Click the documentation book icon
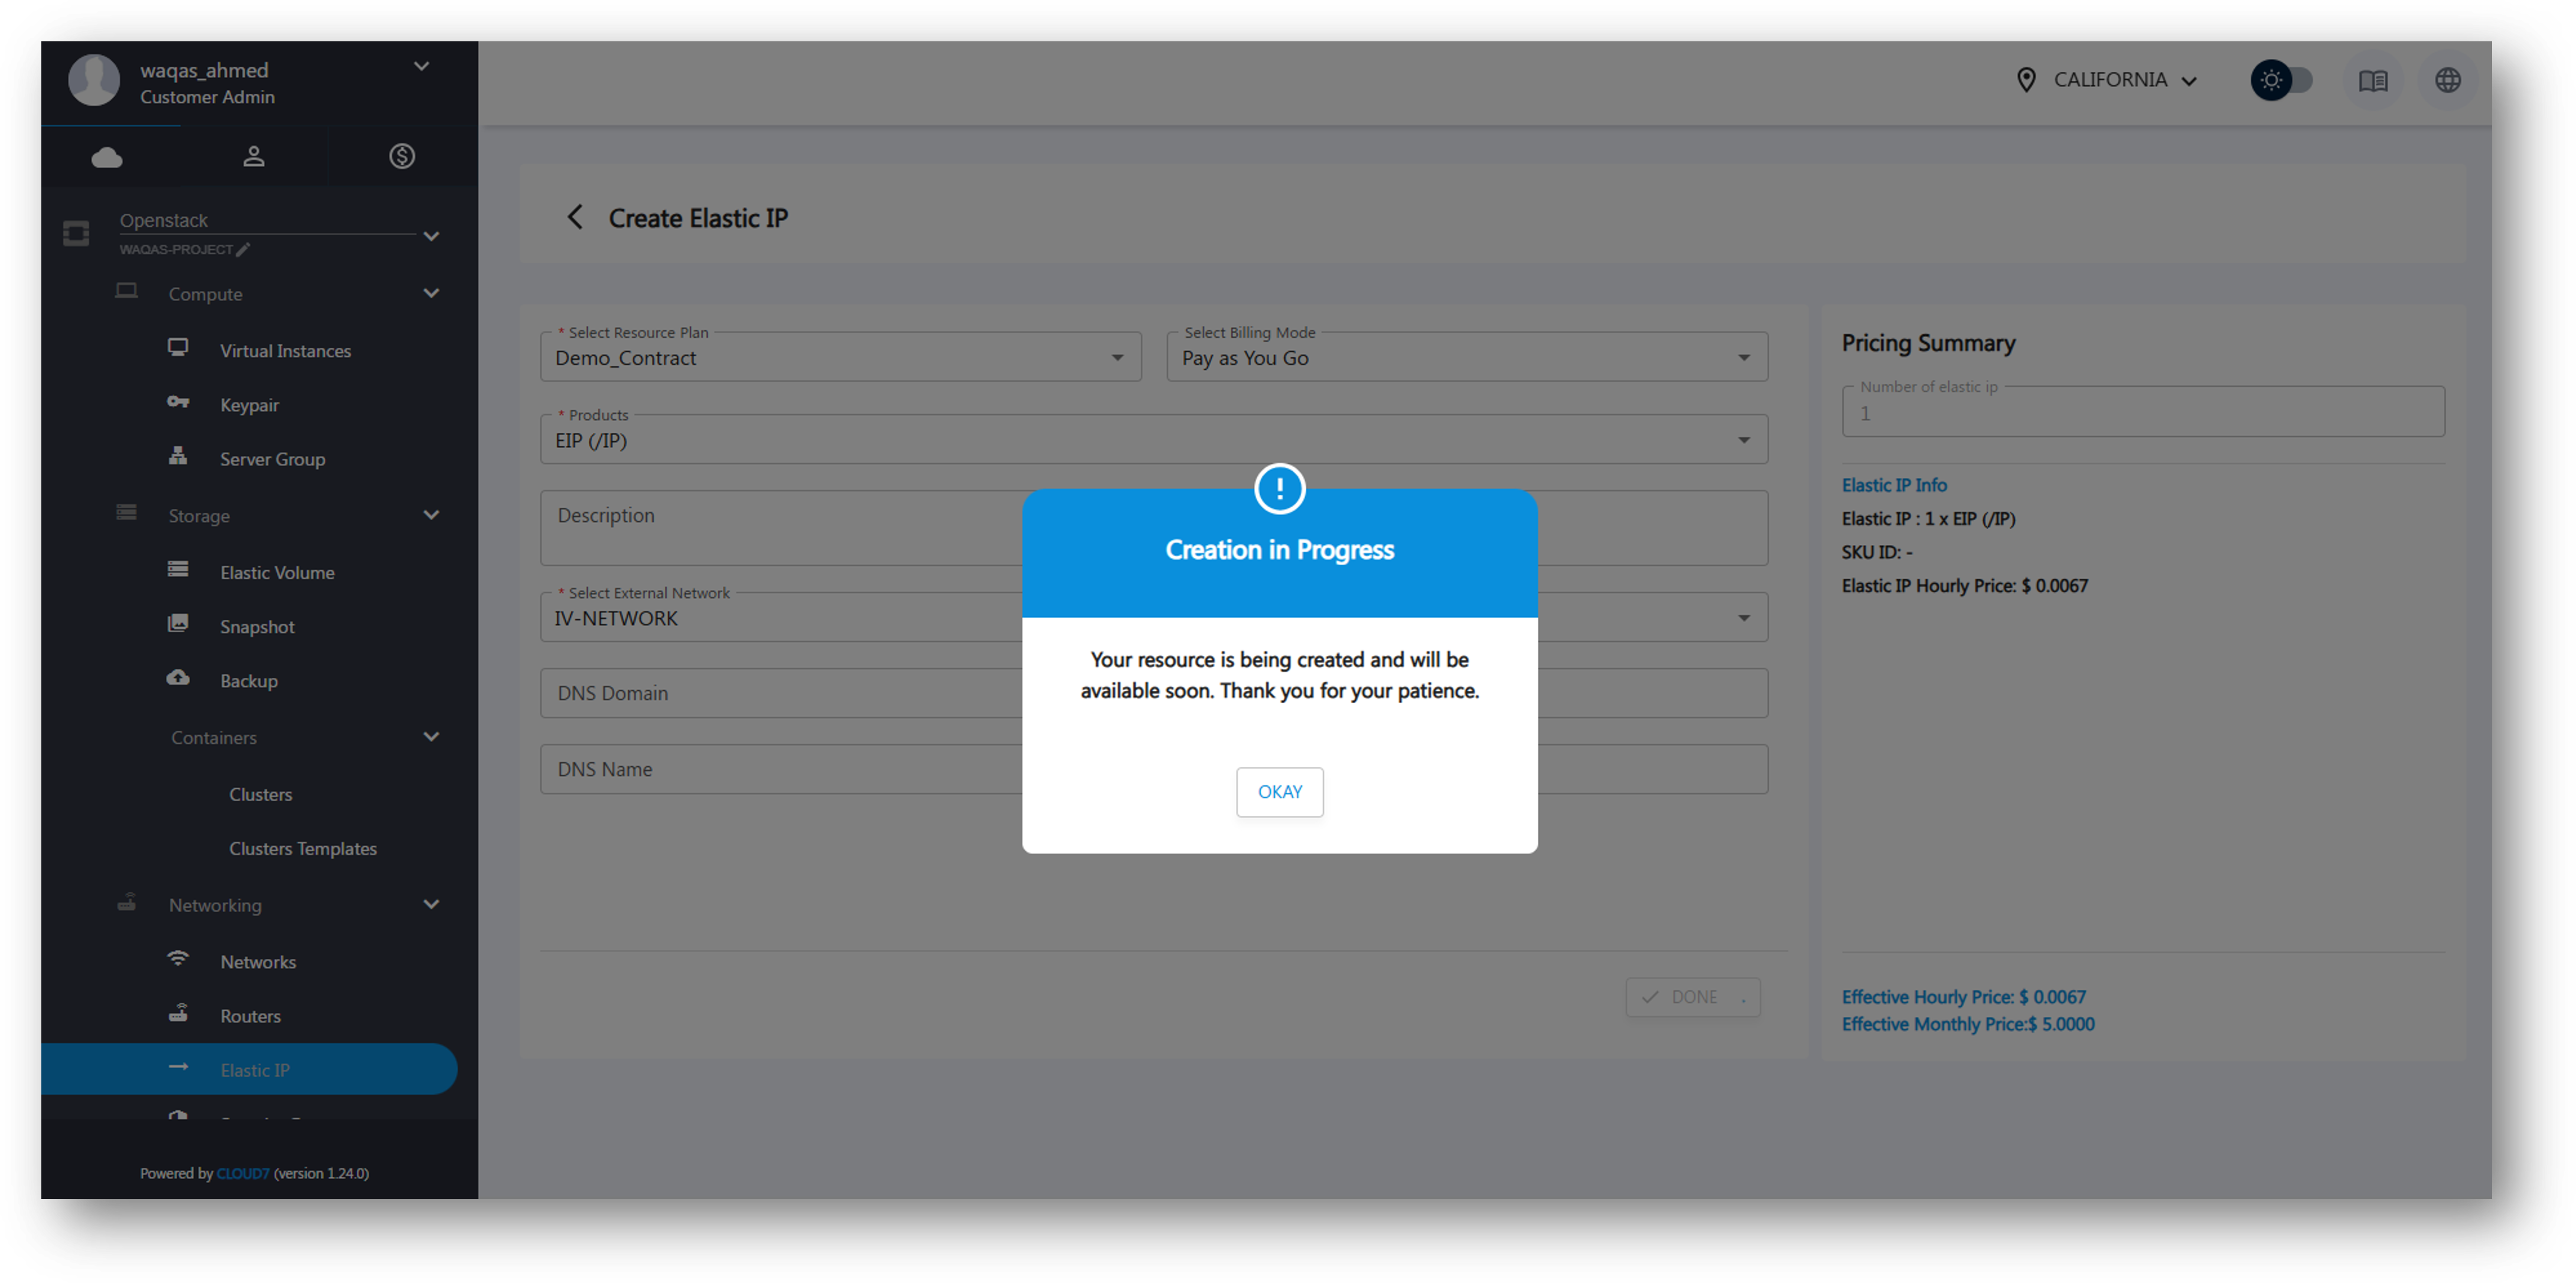Screen dimensions: 2576x1283 (x=2373, y=81)
